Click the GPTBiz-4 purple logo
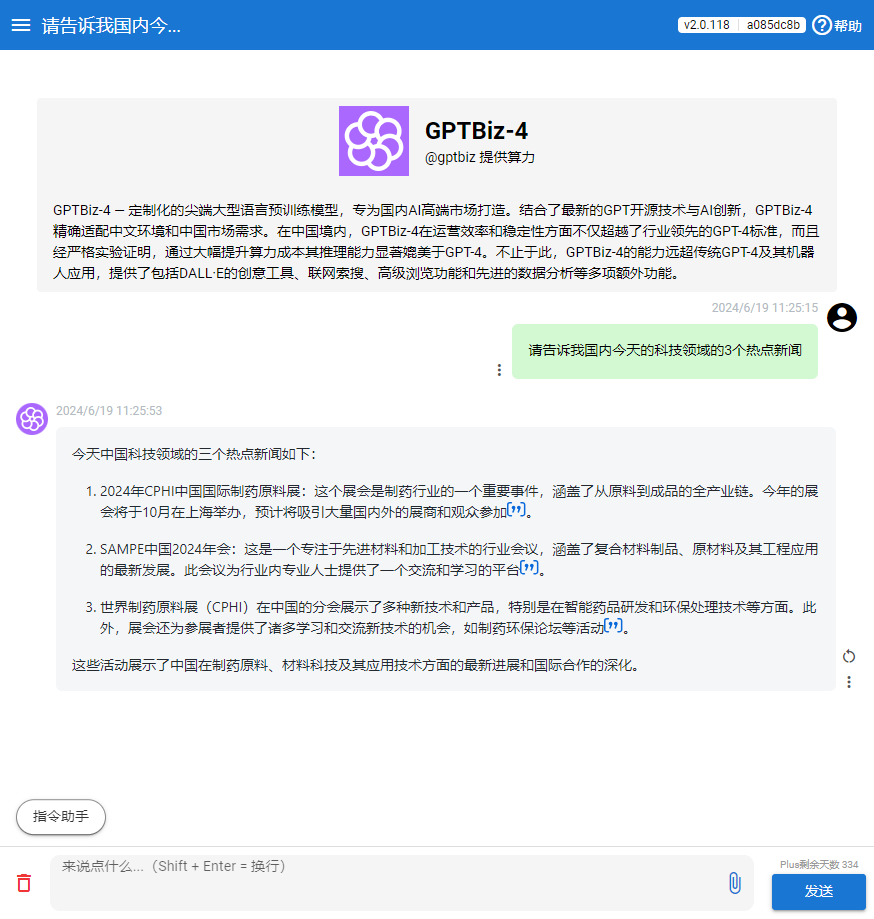874x919 pixels. point(374,141)
